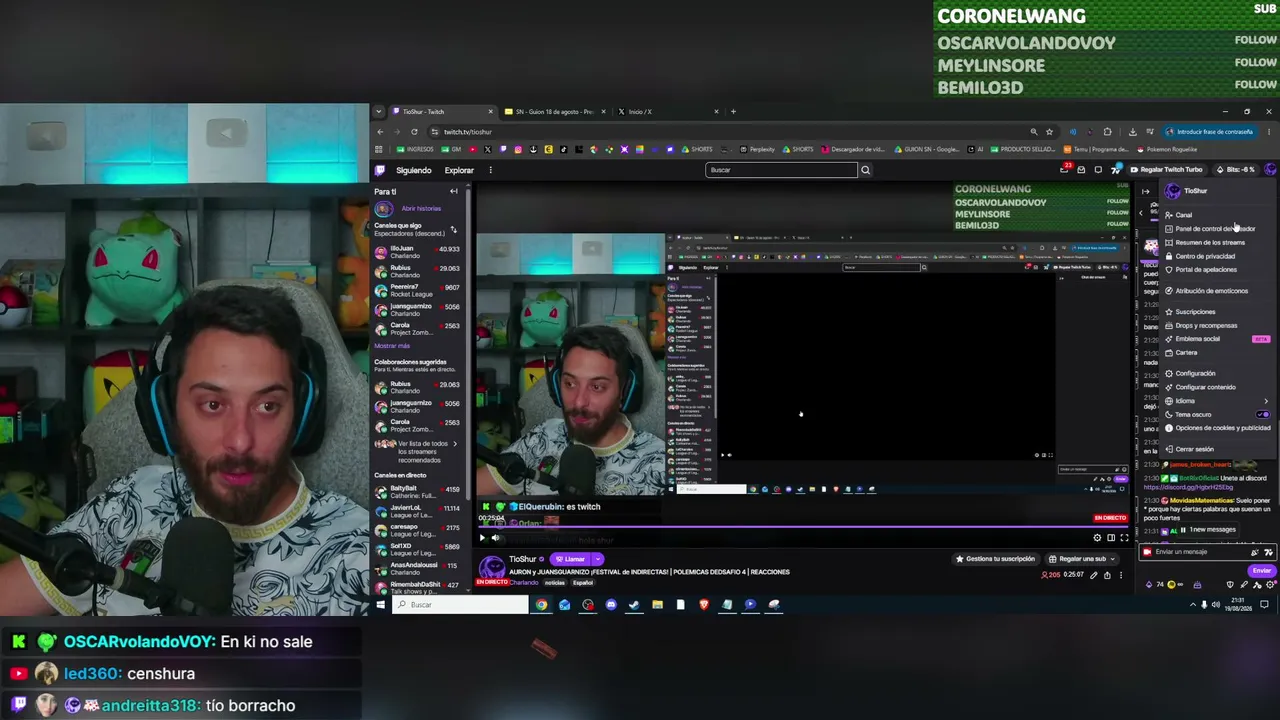The width and height of the screenshot is (1280, 720).
Task: Enter fullscreen on the video player
Action: pyautogui.click(x=1123, y=538)
